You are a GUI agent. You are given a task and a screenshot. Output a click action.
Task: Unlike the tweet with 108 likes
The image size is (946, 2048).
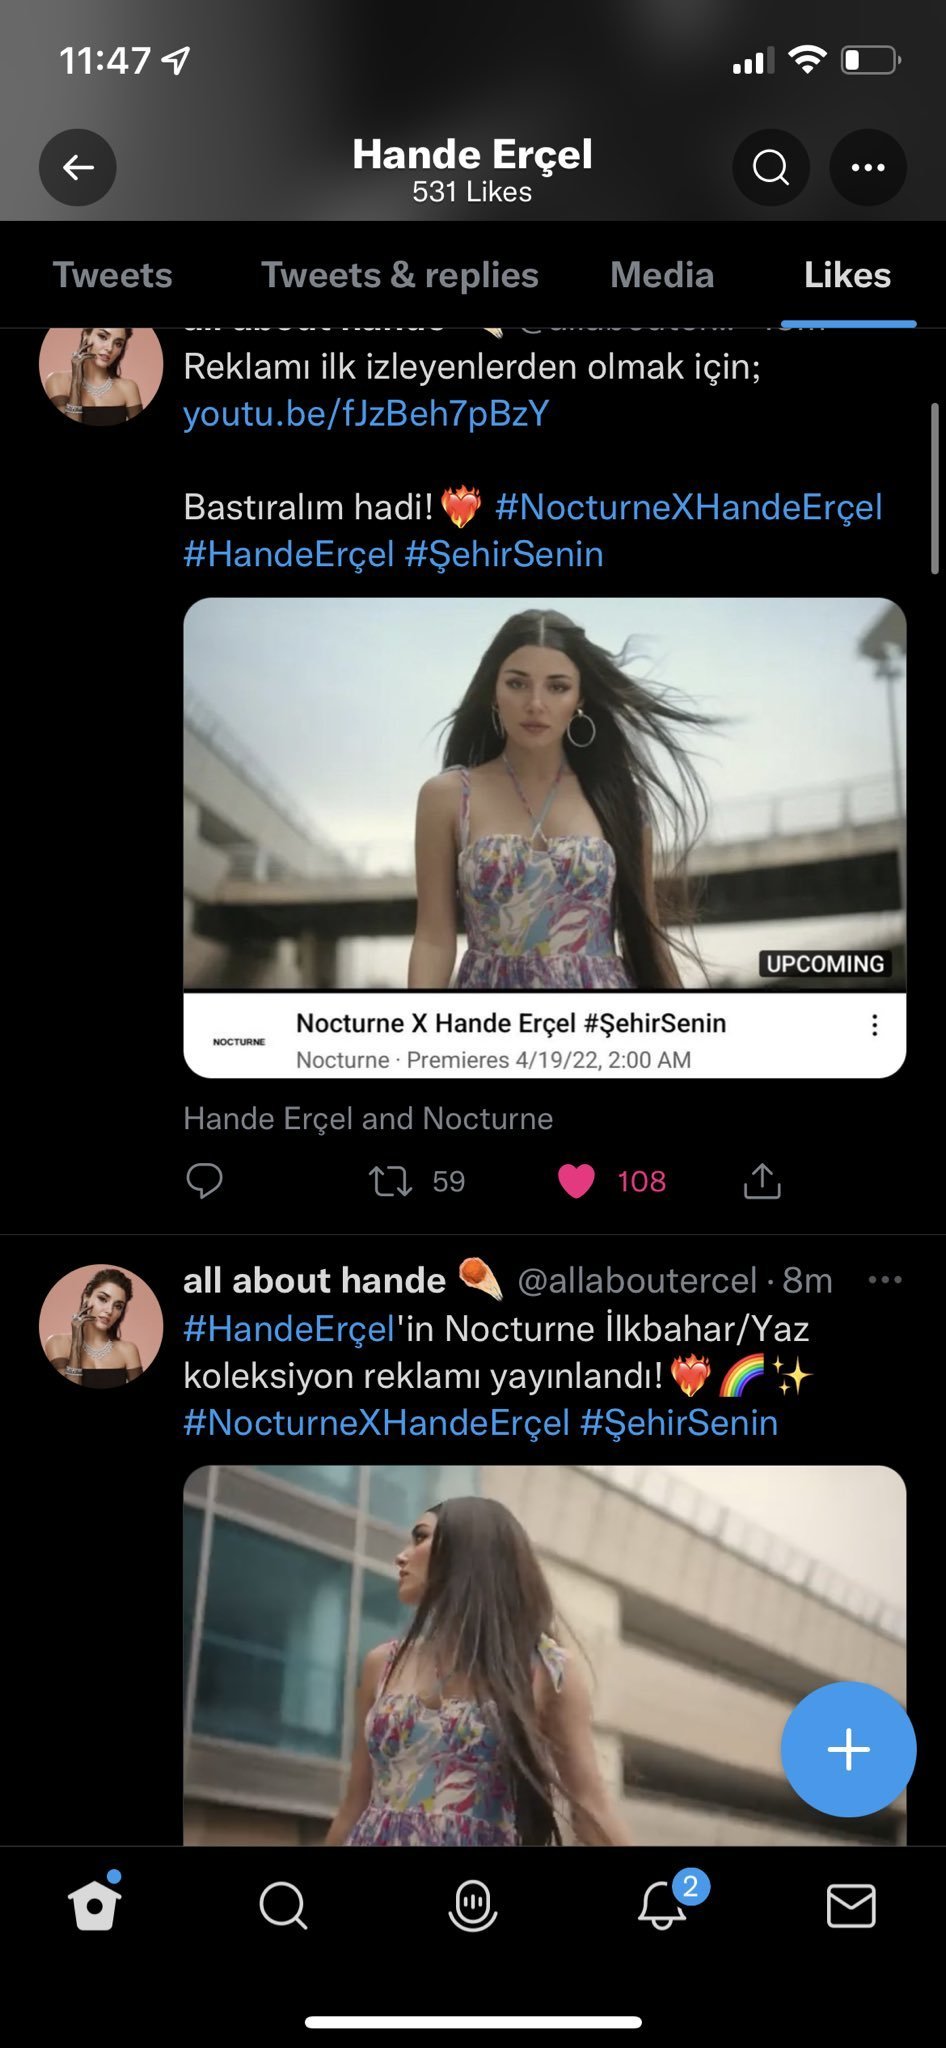[x=577, y=1181]
